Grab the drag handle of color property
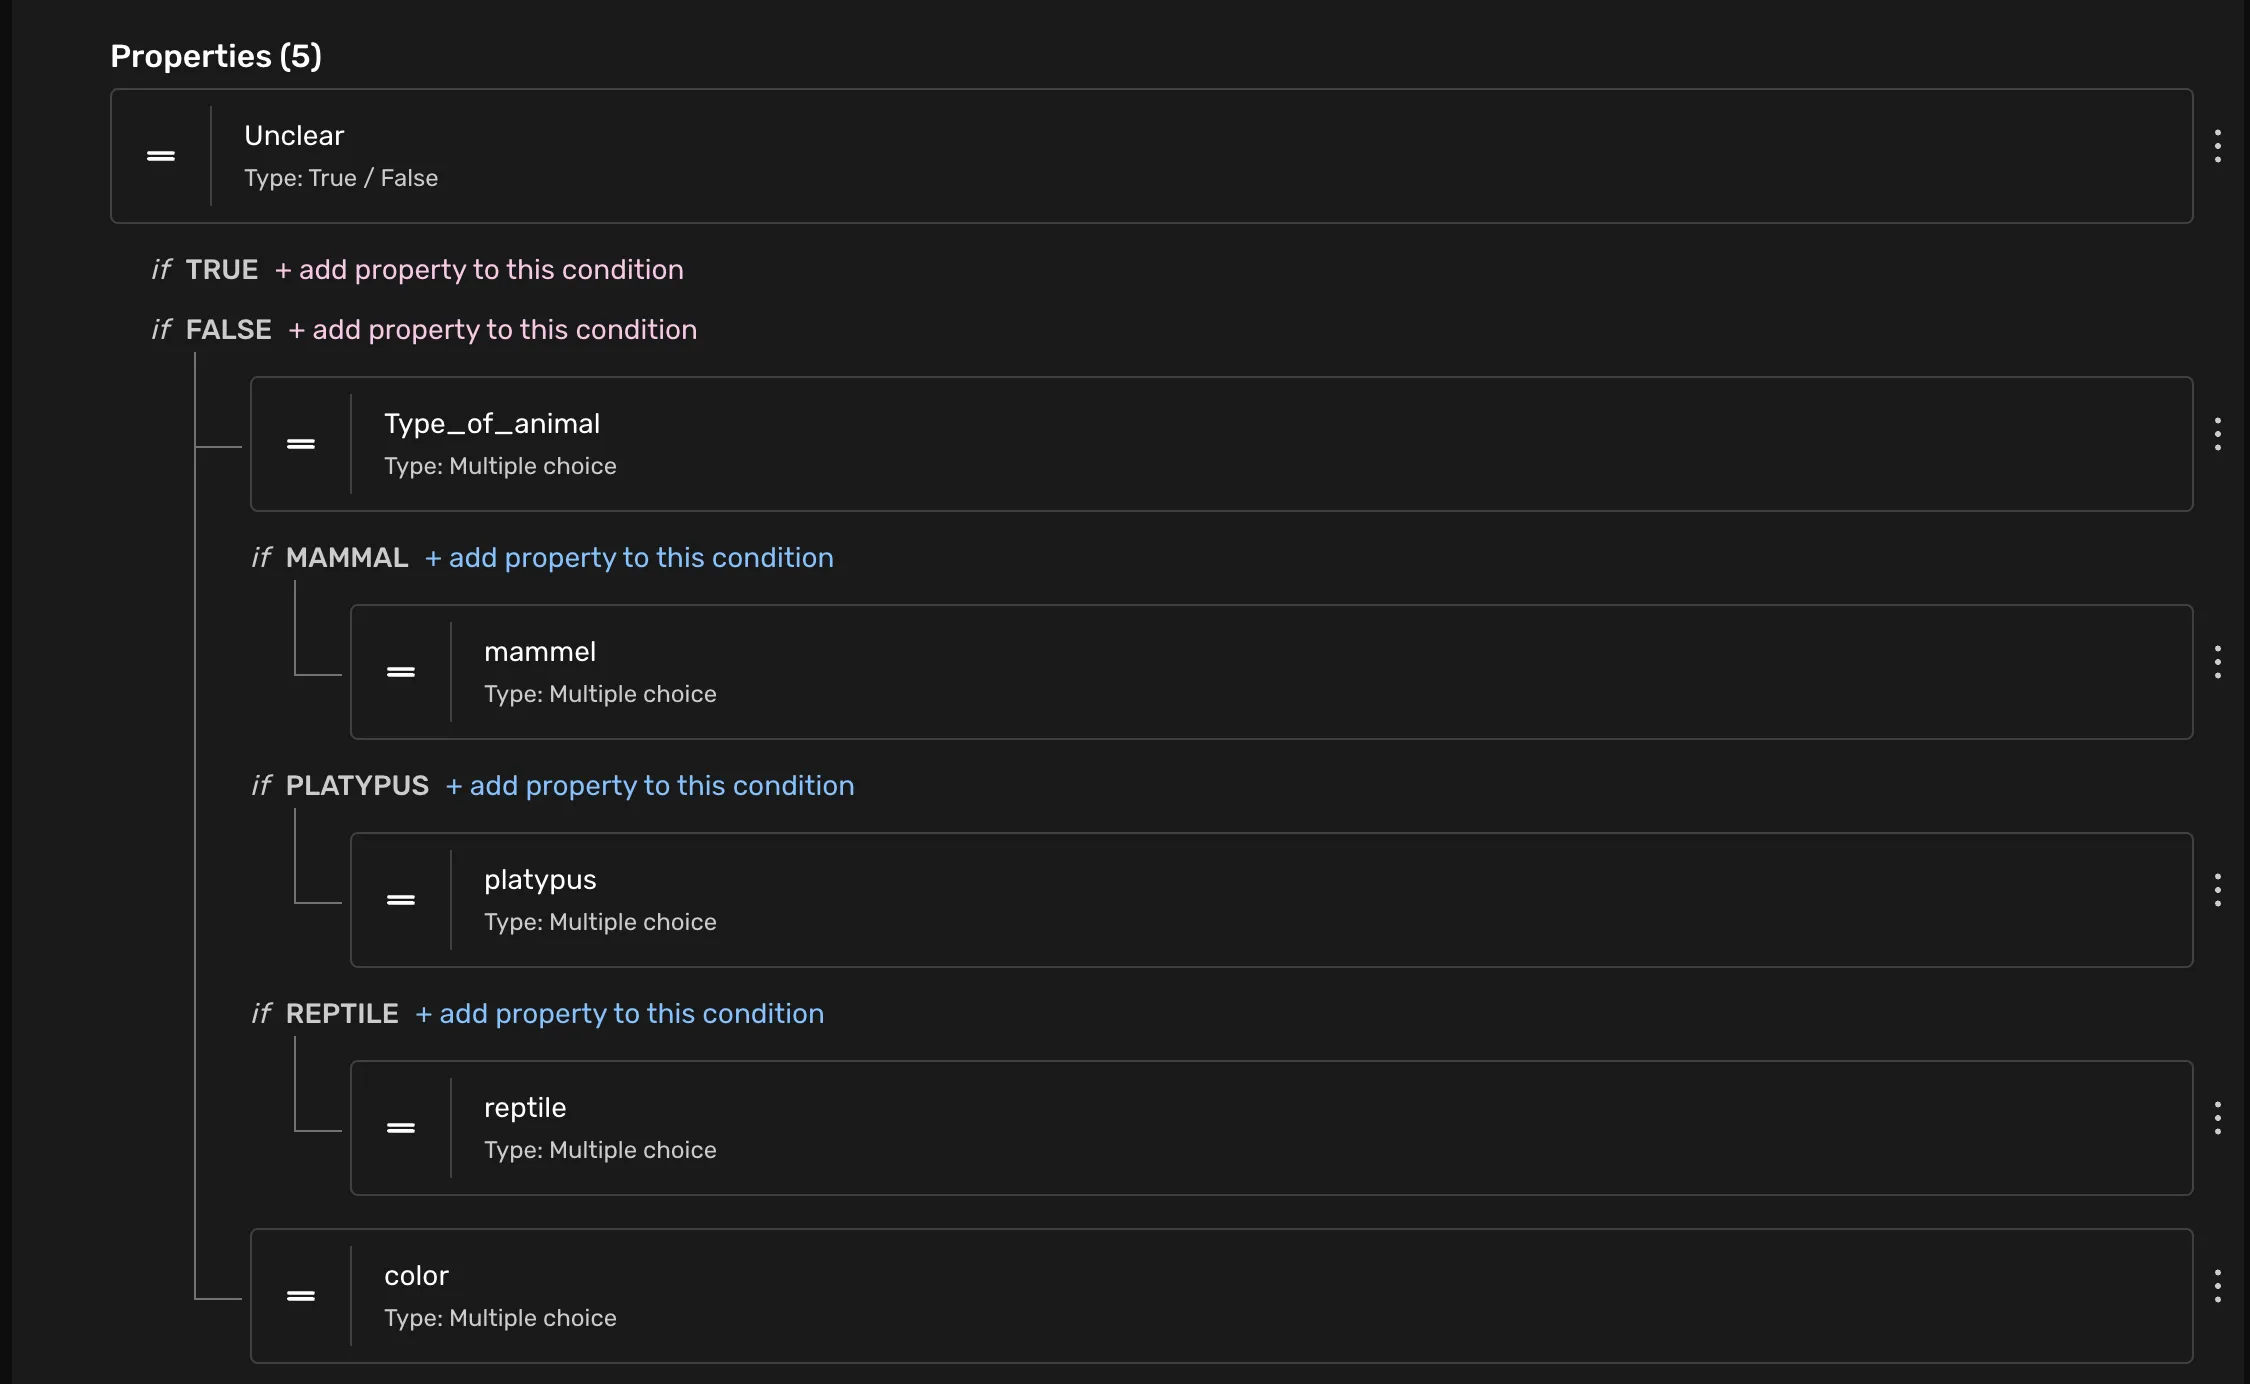Image resolution: width=2250 pixels, height=1384 pixels. point(301,1296)
